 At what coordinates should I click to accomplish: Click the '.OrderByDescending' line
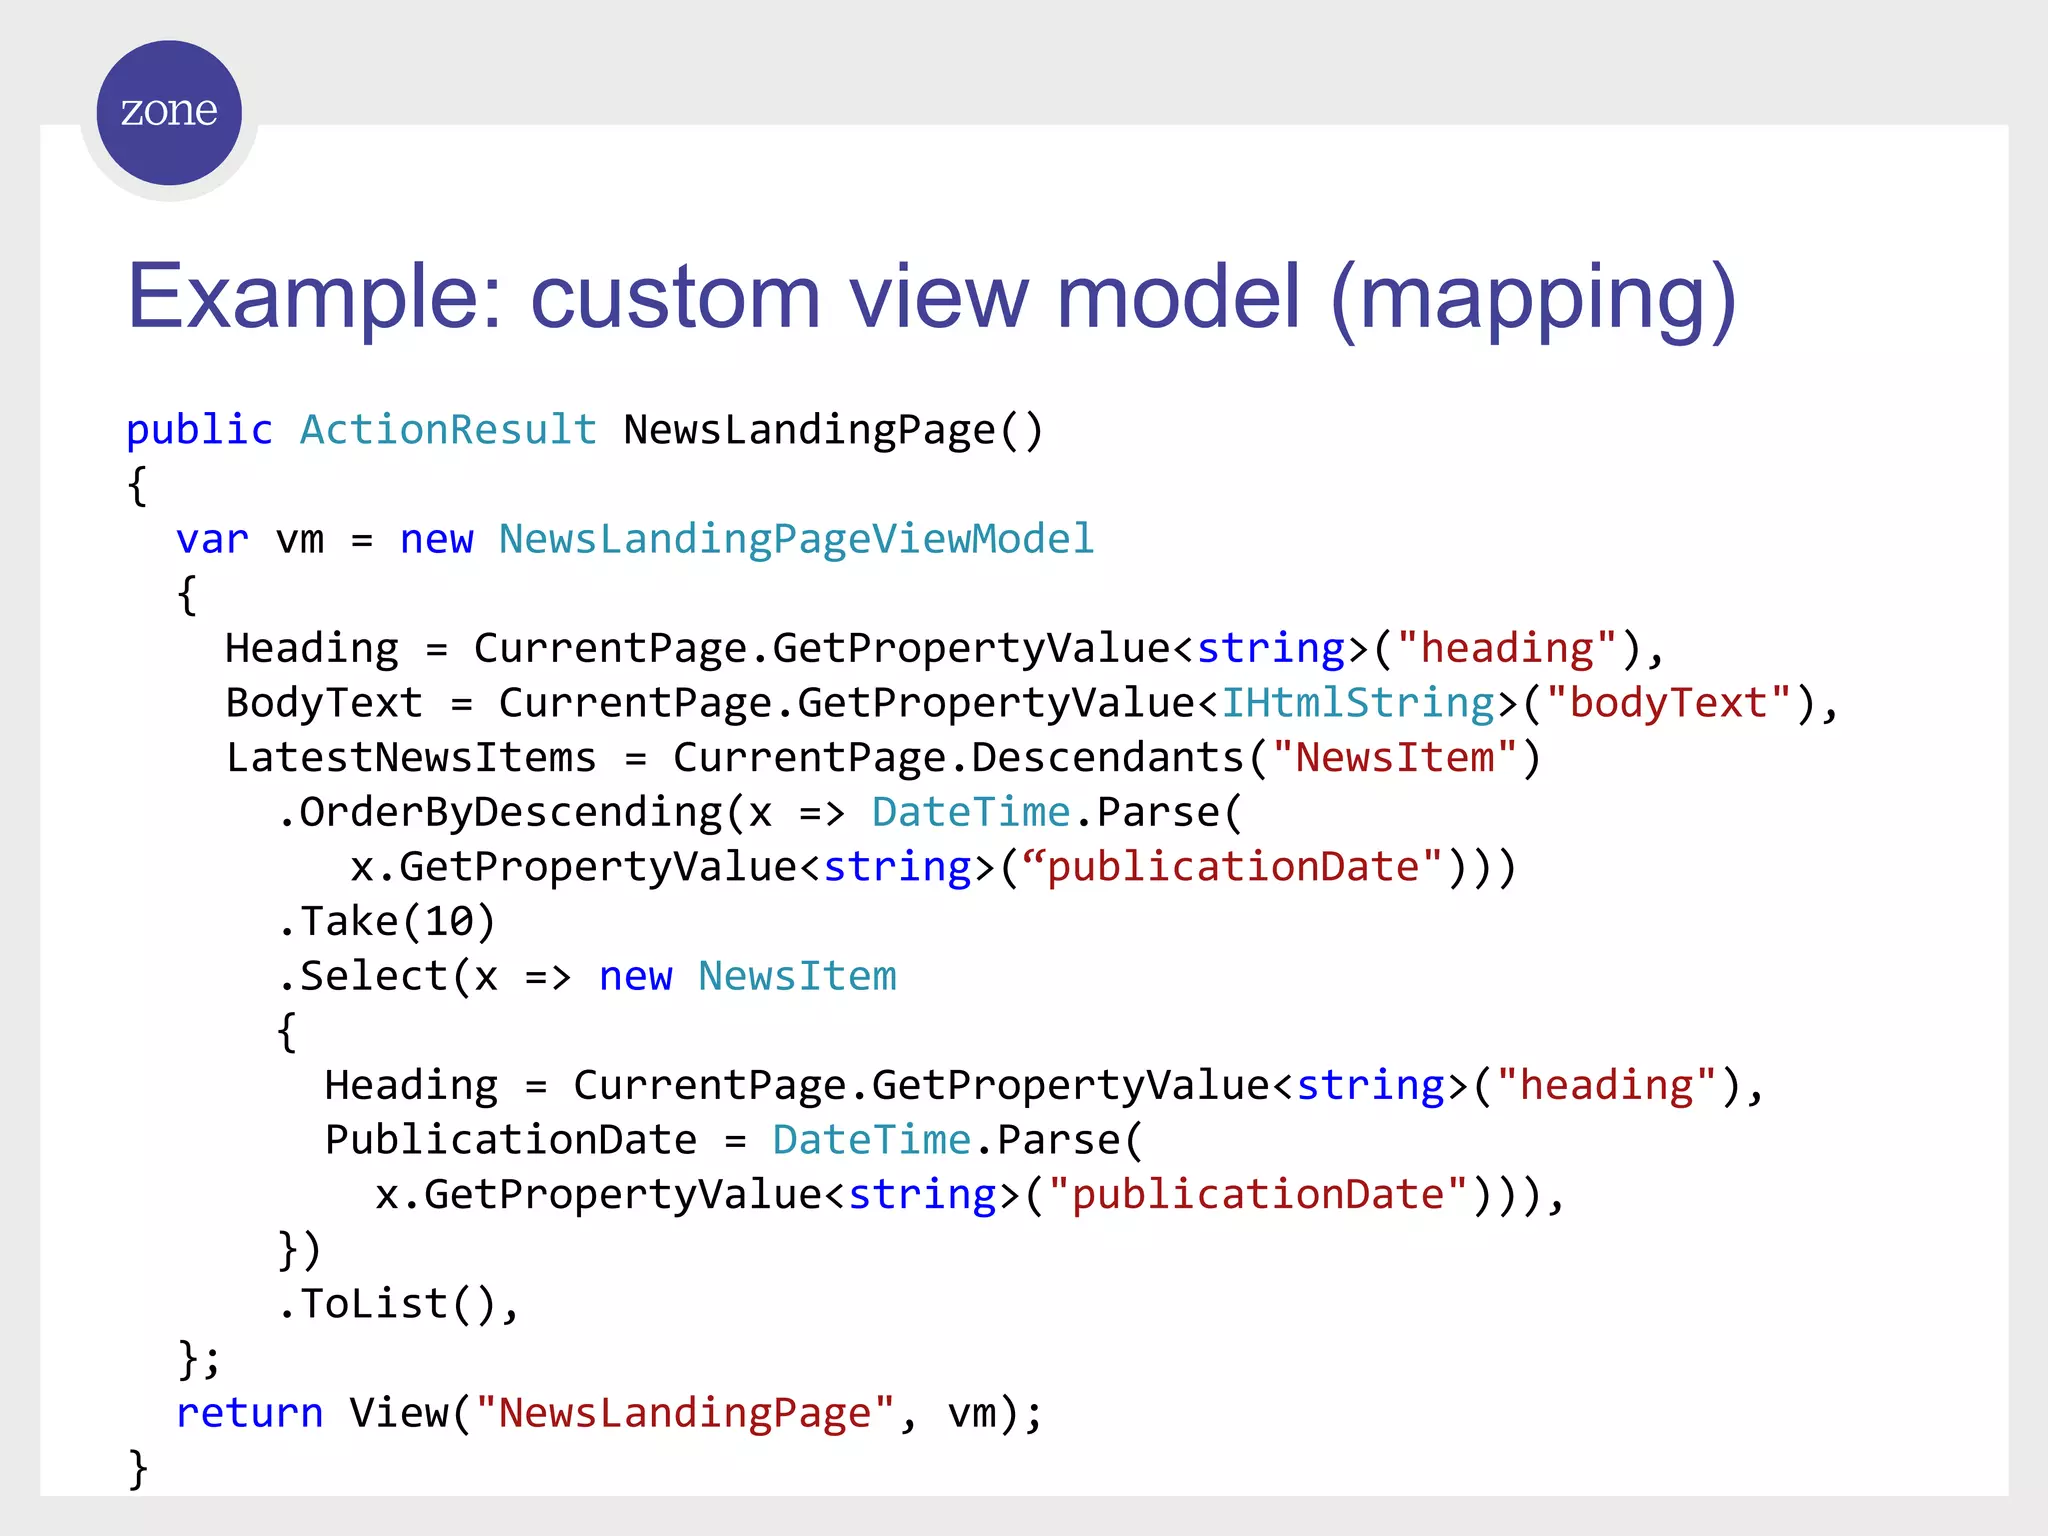760,813
